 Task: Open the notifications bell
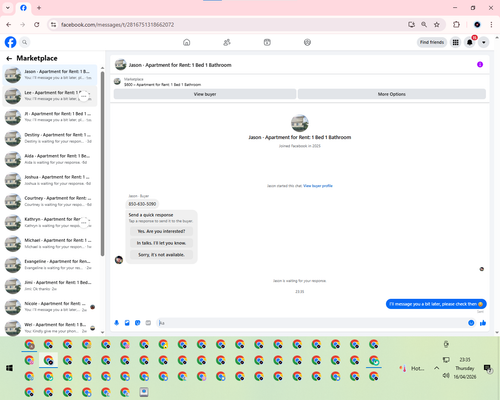(470, 42)
